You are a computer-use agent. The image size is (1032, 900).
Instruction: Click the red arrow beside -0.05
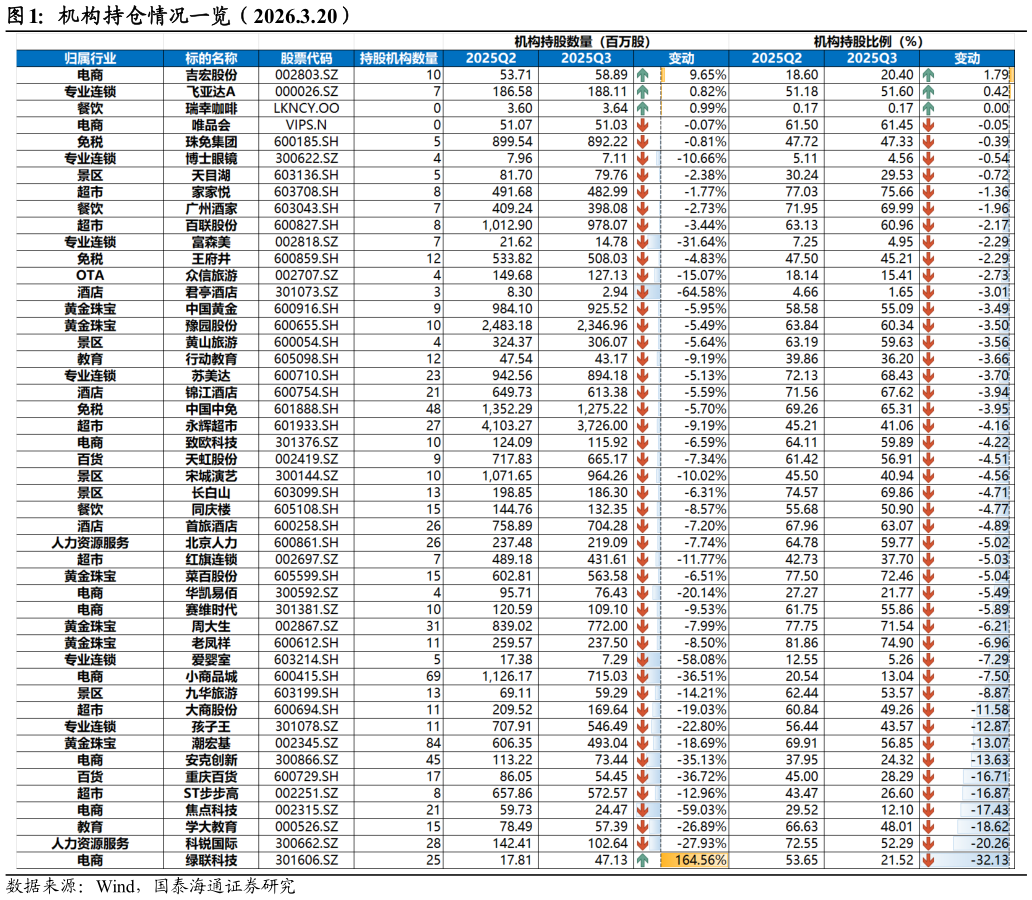pos(928,125)
